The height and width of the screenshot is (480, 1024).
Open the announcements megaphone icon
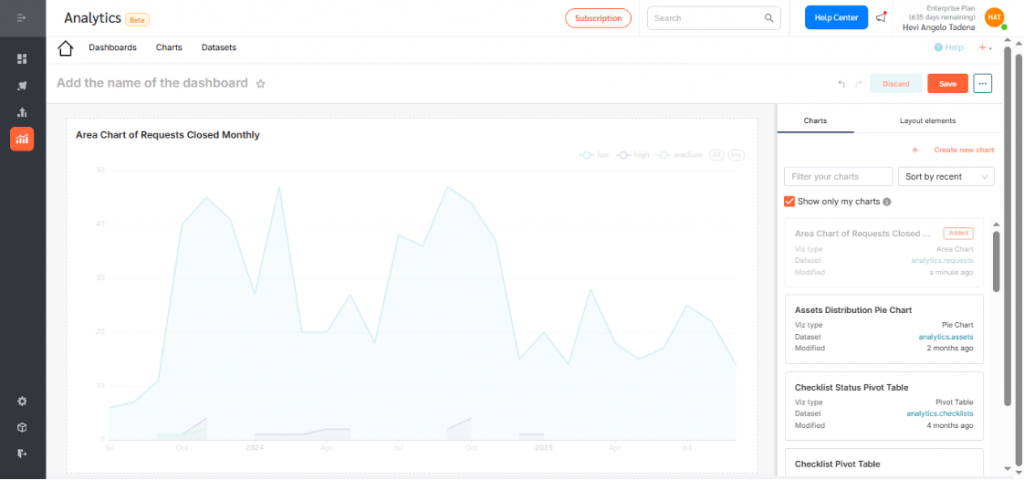pos(880,18)
